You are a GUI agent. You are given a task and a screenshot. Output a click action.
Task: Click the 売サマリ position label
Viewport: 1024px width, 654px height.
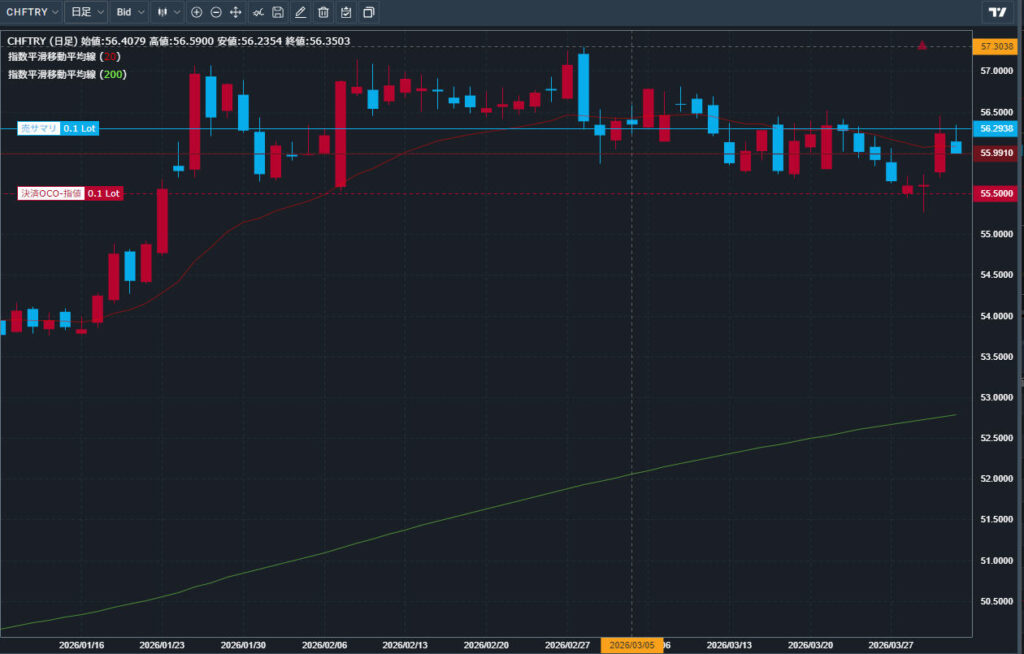point(38,129)
